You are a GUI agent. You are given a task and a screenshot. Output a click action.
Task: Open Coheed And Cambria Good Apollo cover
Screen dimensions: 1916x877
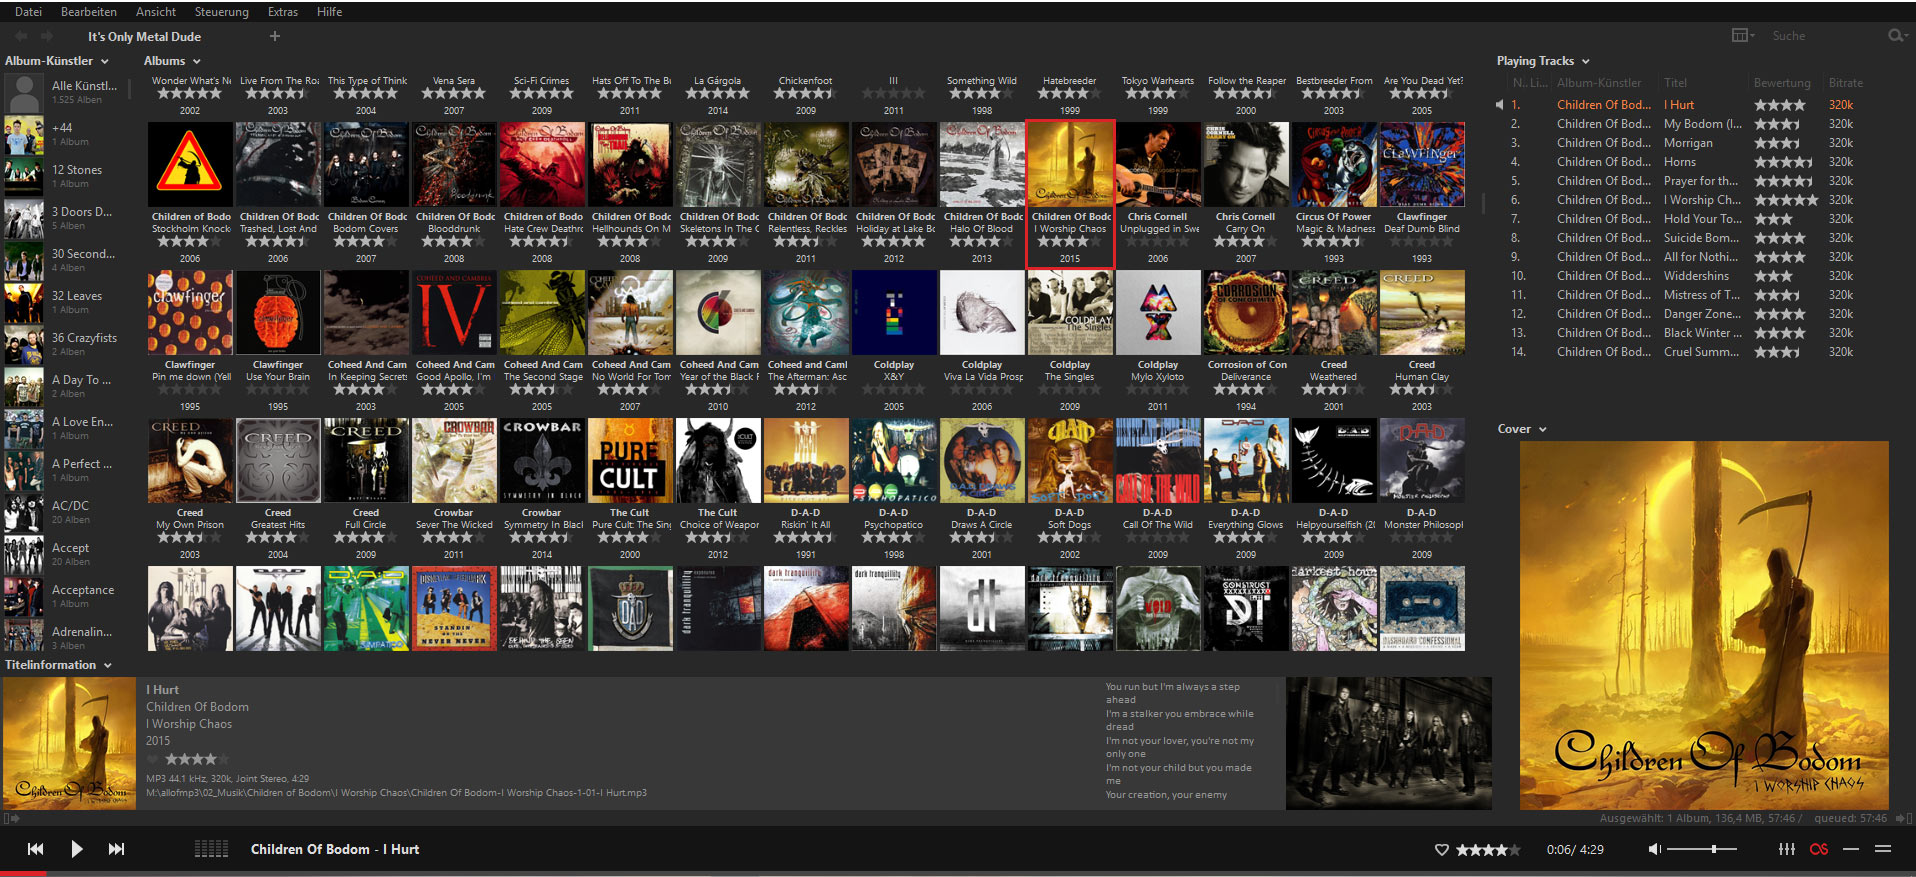point(454,313)
